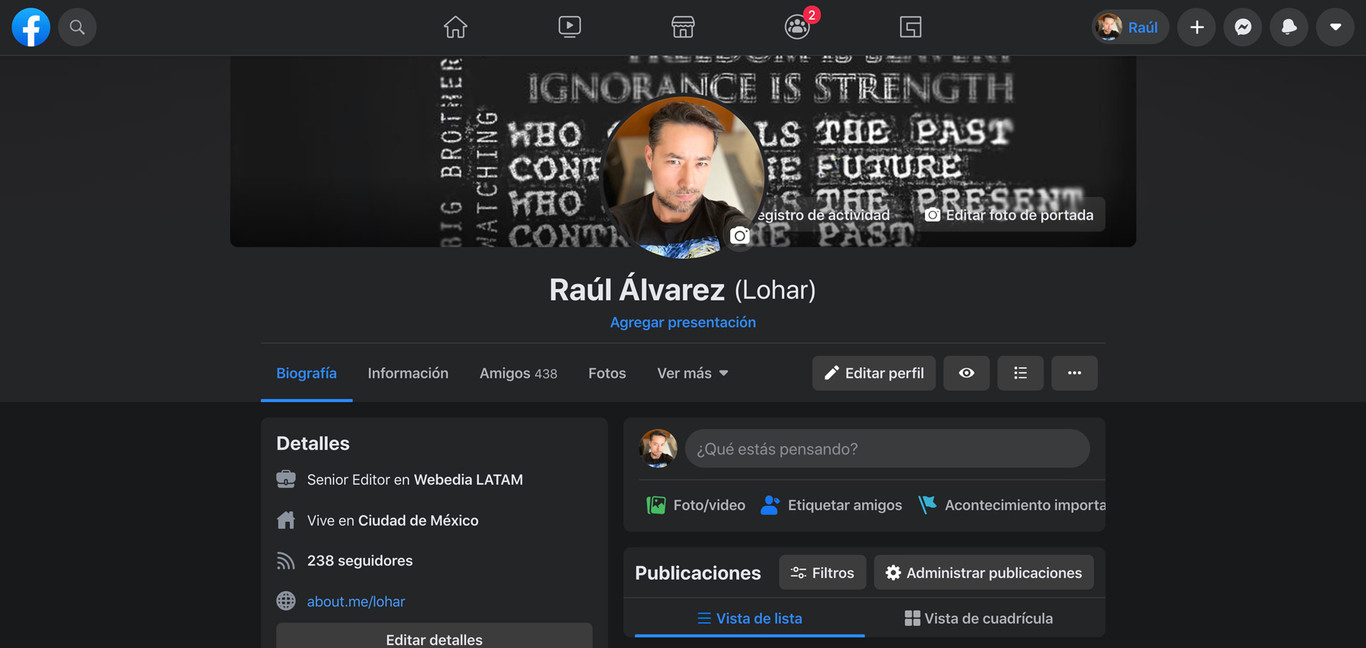Open the Amigos 438 tab

518,373
